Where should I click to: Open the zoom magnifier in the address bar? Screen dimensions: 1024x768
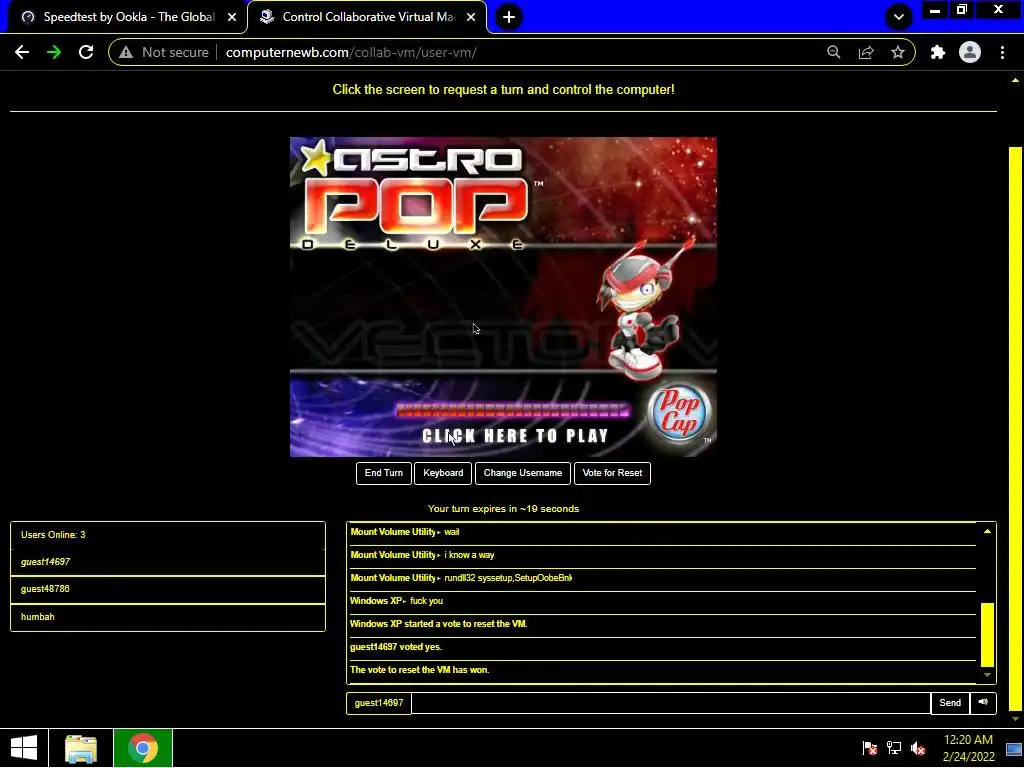pos(833,52)
